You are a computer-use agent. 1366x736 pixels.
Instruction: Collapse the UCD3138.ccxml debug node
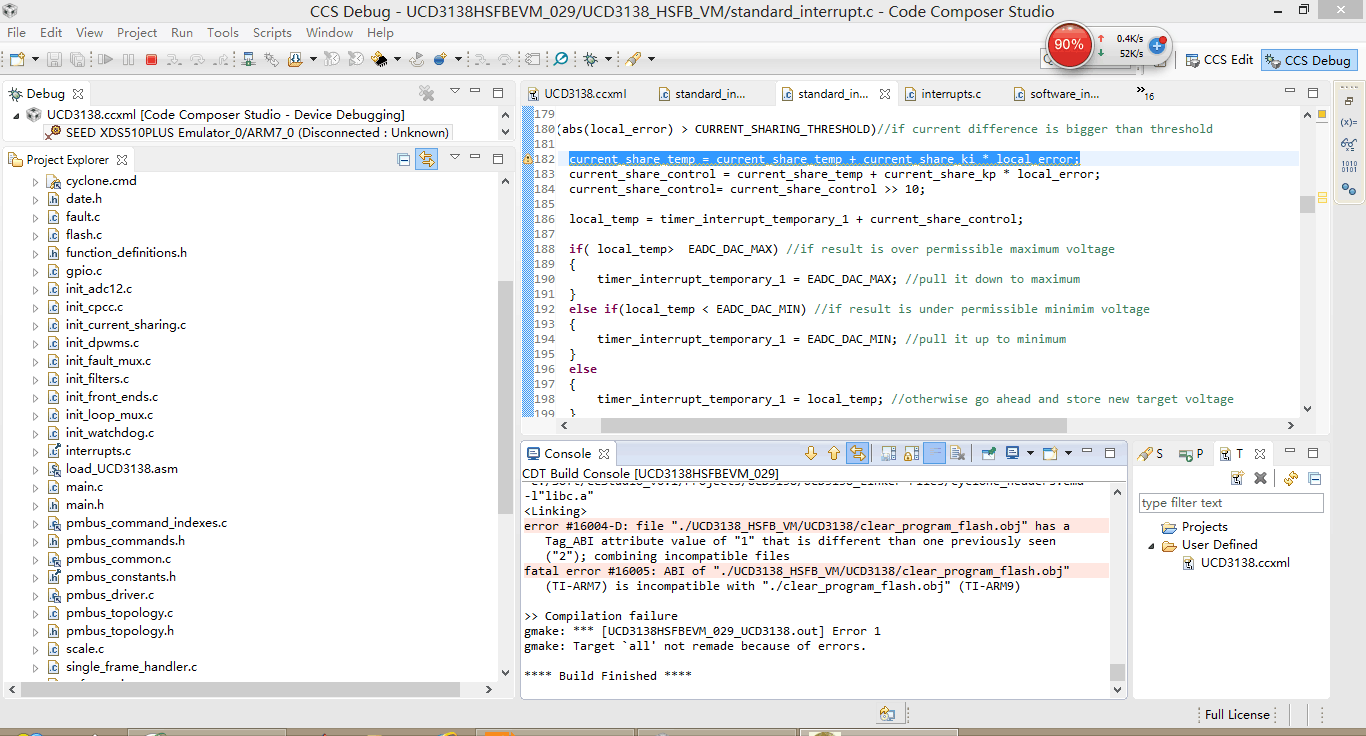click(x=18, y=115)
